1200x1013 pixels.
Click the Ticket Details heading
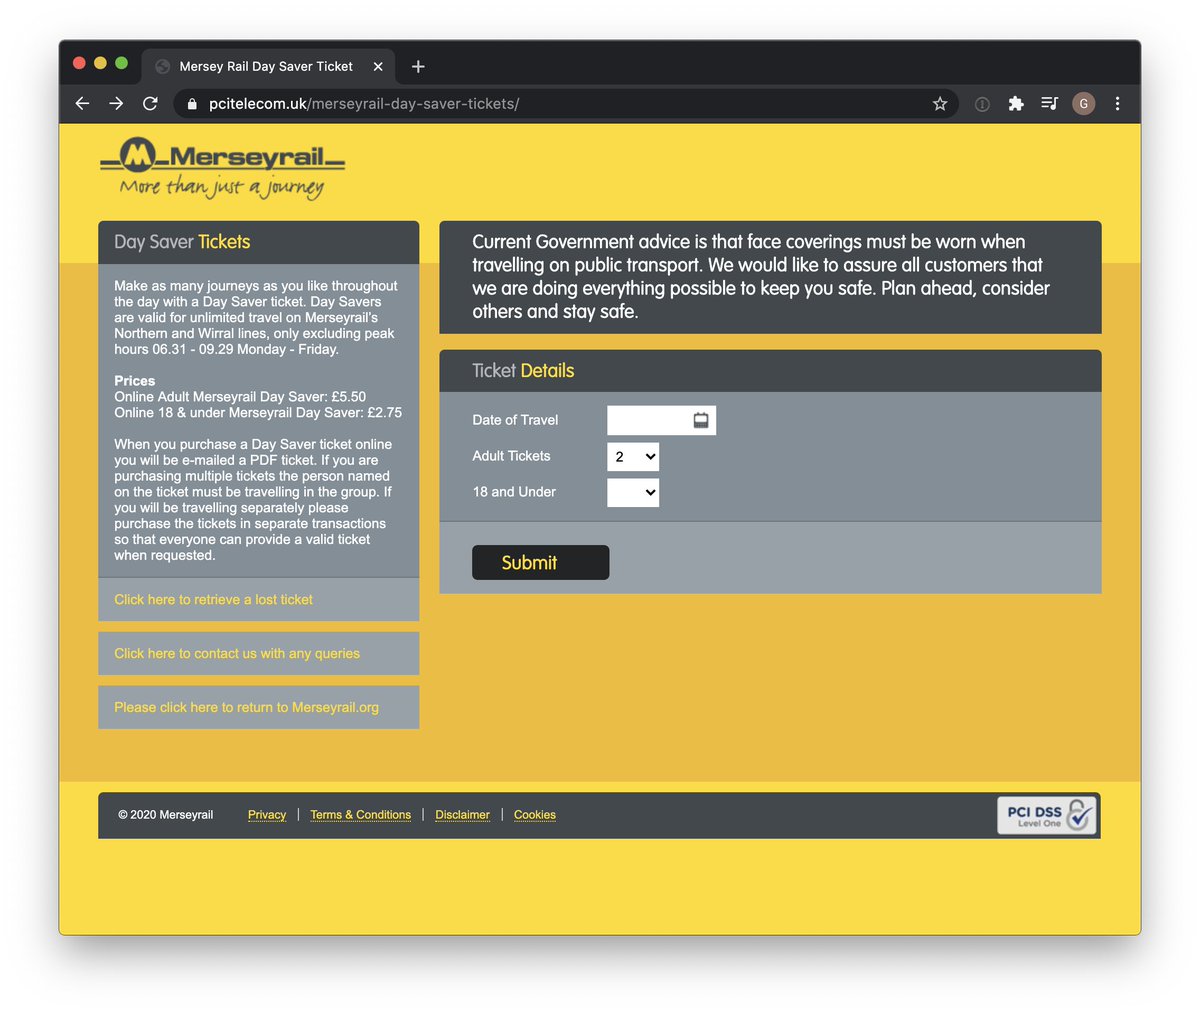point(523,371)
